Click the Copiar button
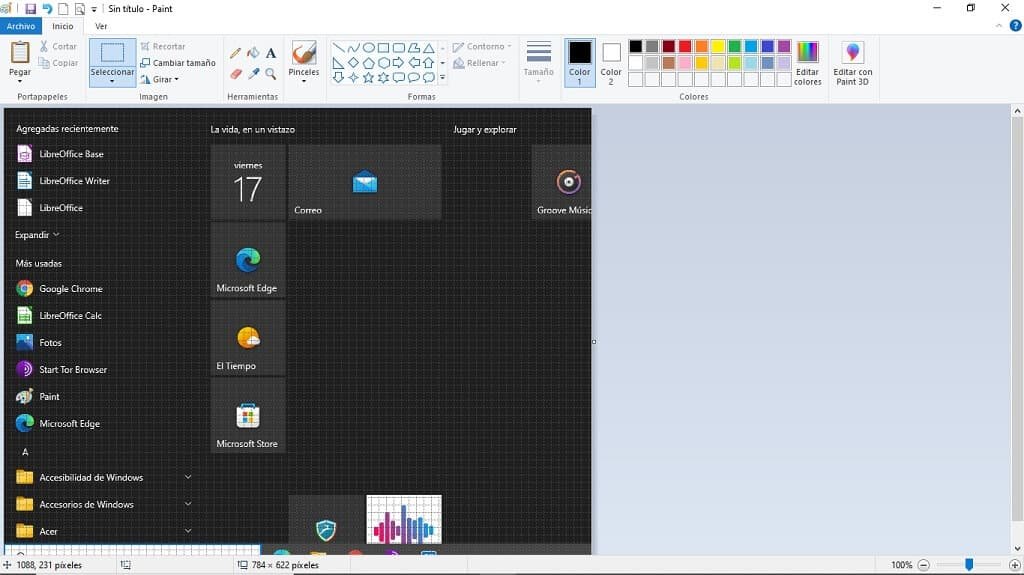1024x575 pixels. 58,63
